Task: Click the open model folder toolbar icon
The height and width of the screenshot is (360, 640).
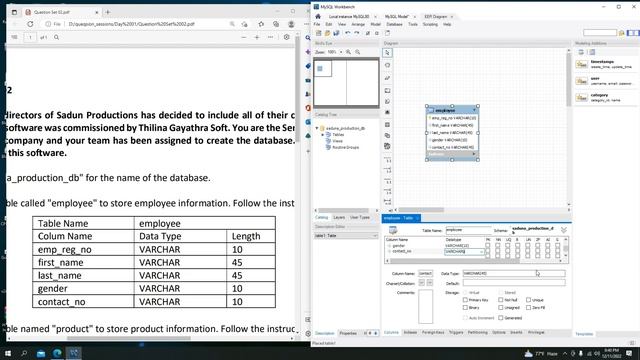Action: click(x=327, y=33)
